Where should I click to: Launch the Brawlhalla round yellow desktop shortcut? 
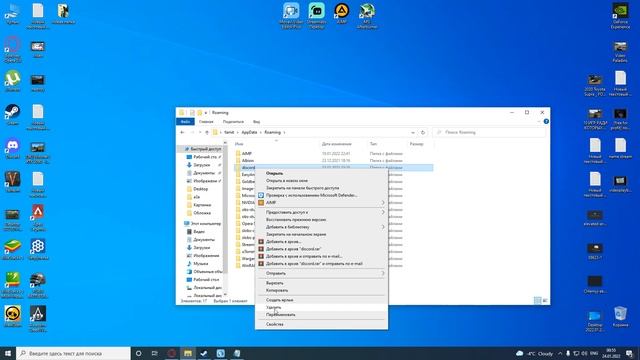pos(12,317)
